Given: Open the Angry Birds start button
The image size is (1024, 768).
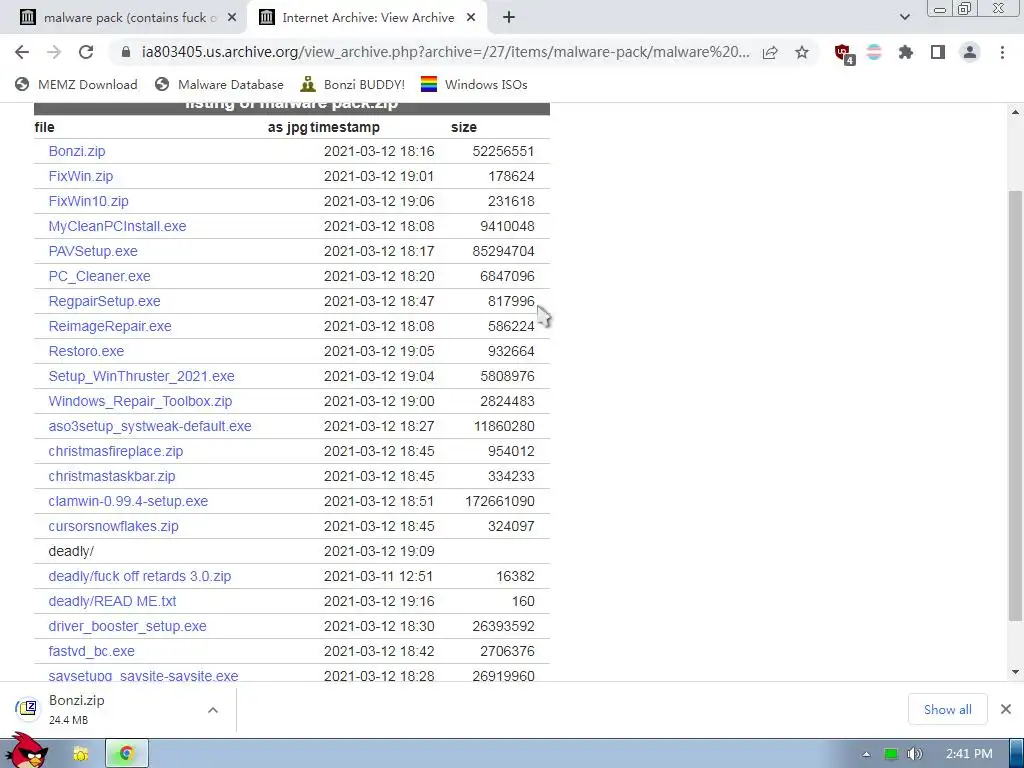Looking at the screenshot, I should (29, 751).
